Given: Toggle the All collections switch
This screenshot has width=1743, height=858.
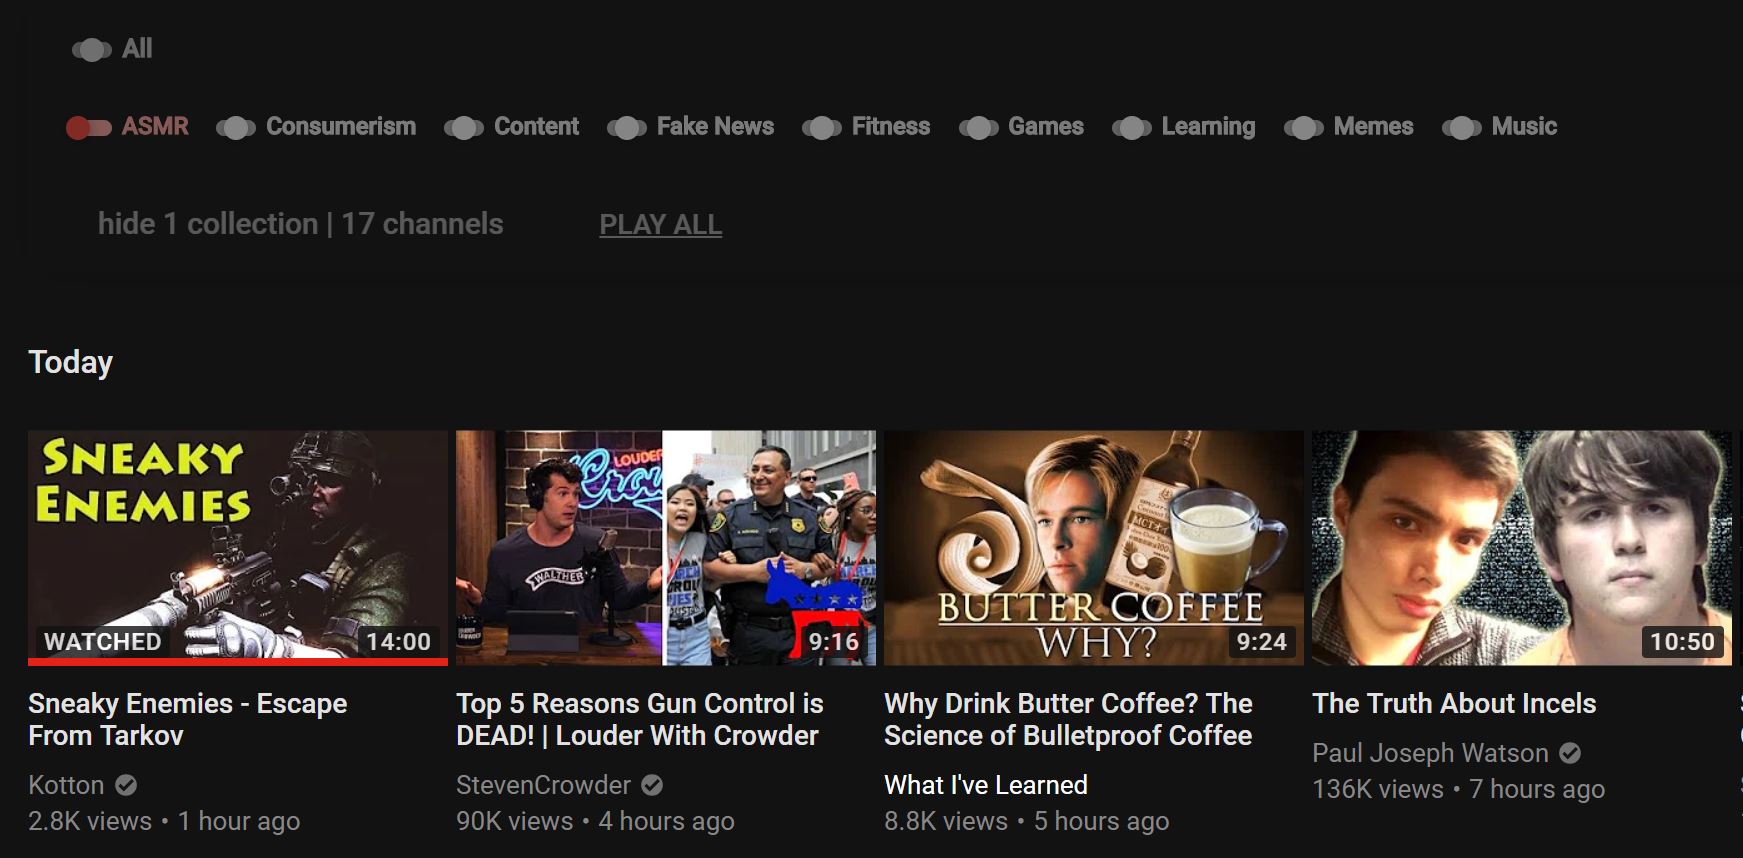Looking at the screenshot, I should coord(92,49).
